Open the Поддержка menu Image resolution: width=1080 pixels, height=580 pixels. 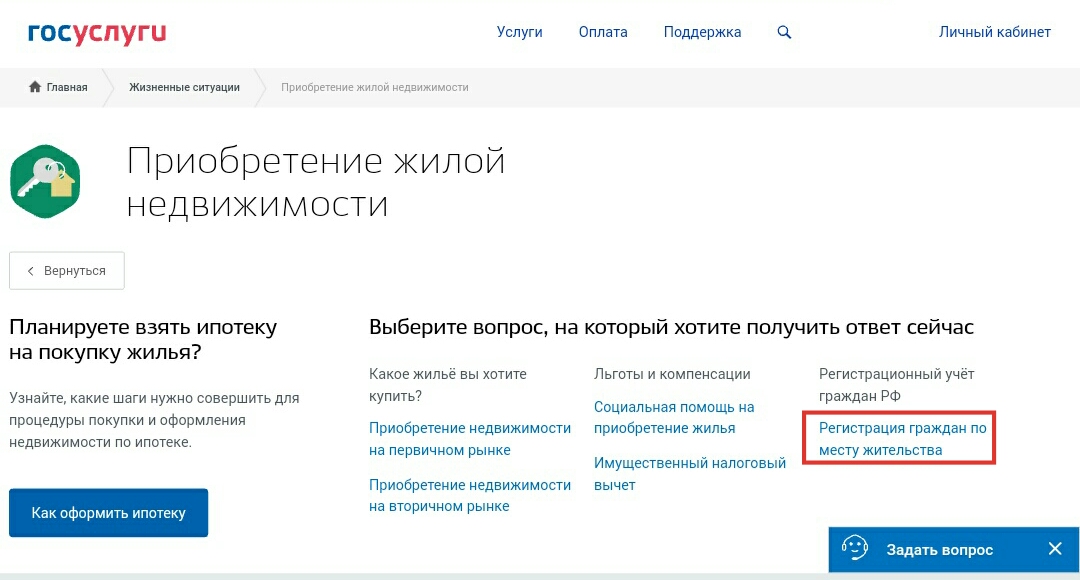click(702, 32)
